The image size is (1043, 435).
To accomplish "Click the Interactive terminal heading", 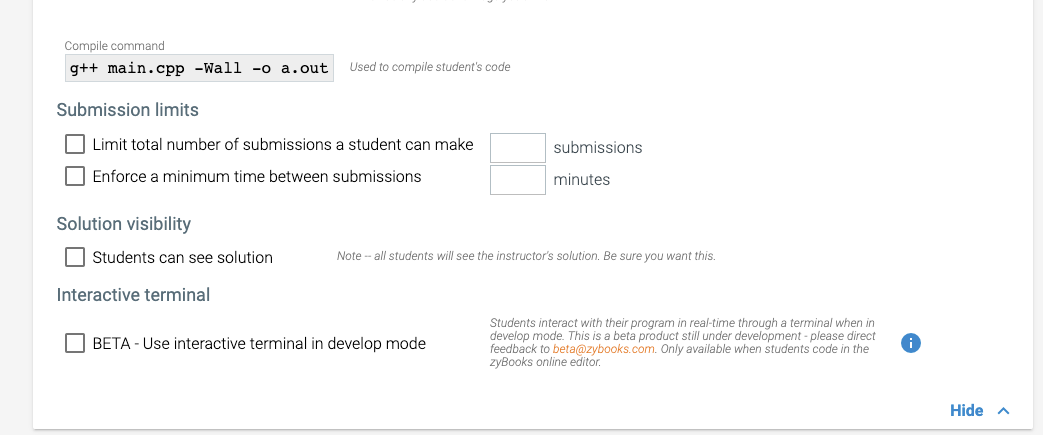I will tap(133, 295).
